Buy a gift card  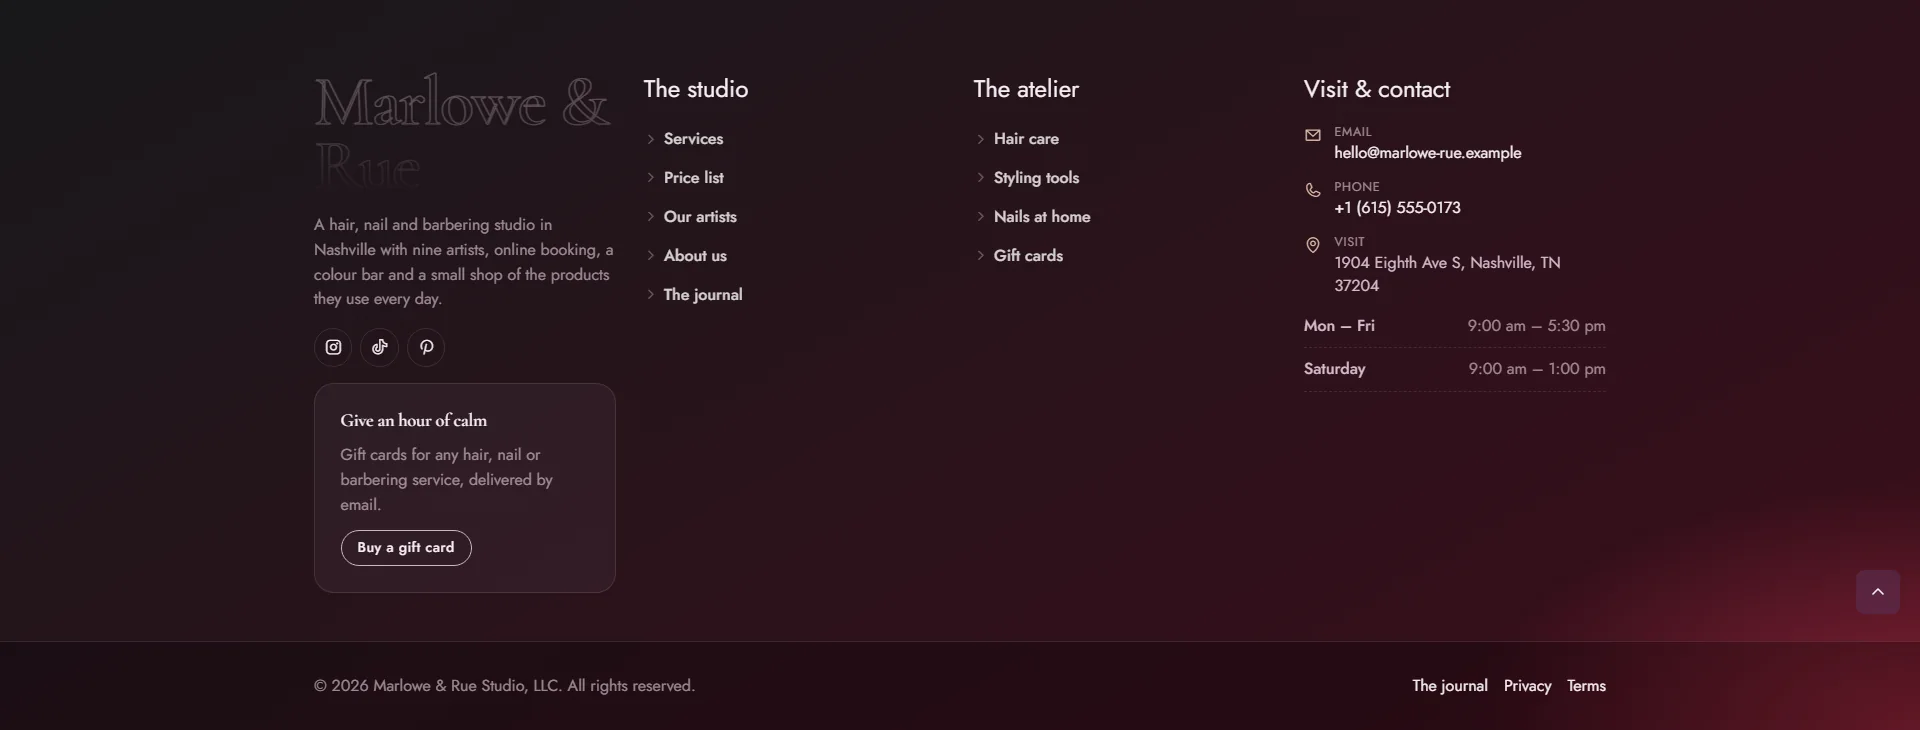tap(406, 548)
